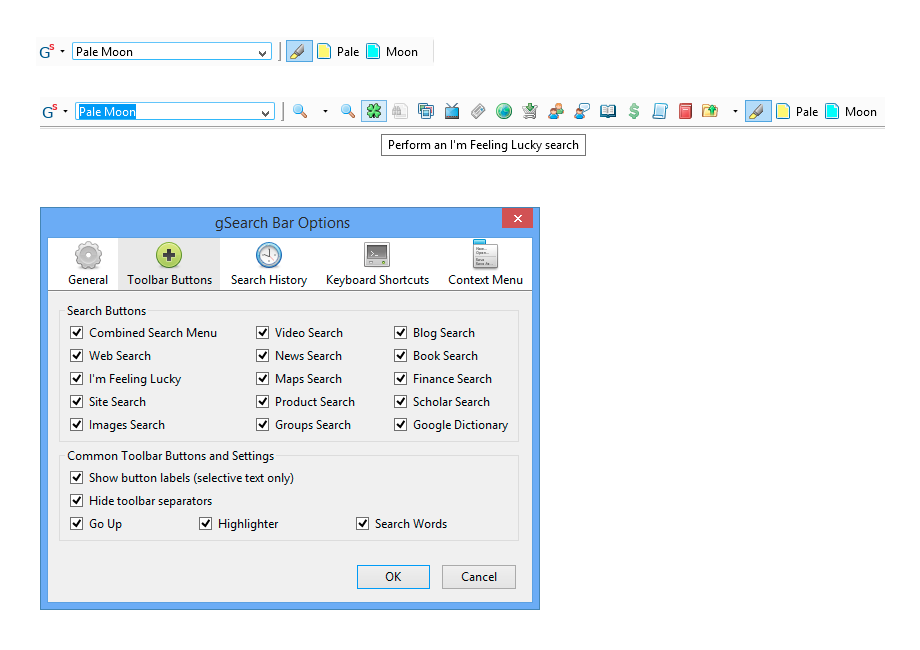
Task: Toggle the Web Search checkbox
Action: pos(76,356)
